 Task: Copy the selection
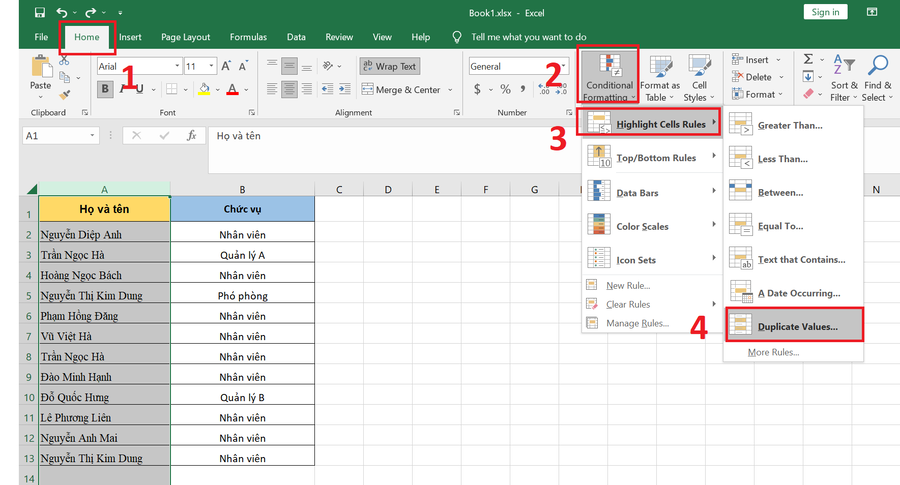pyautogui.click(x=64, y=77)
